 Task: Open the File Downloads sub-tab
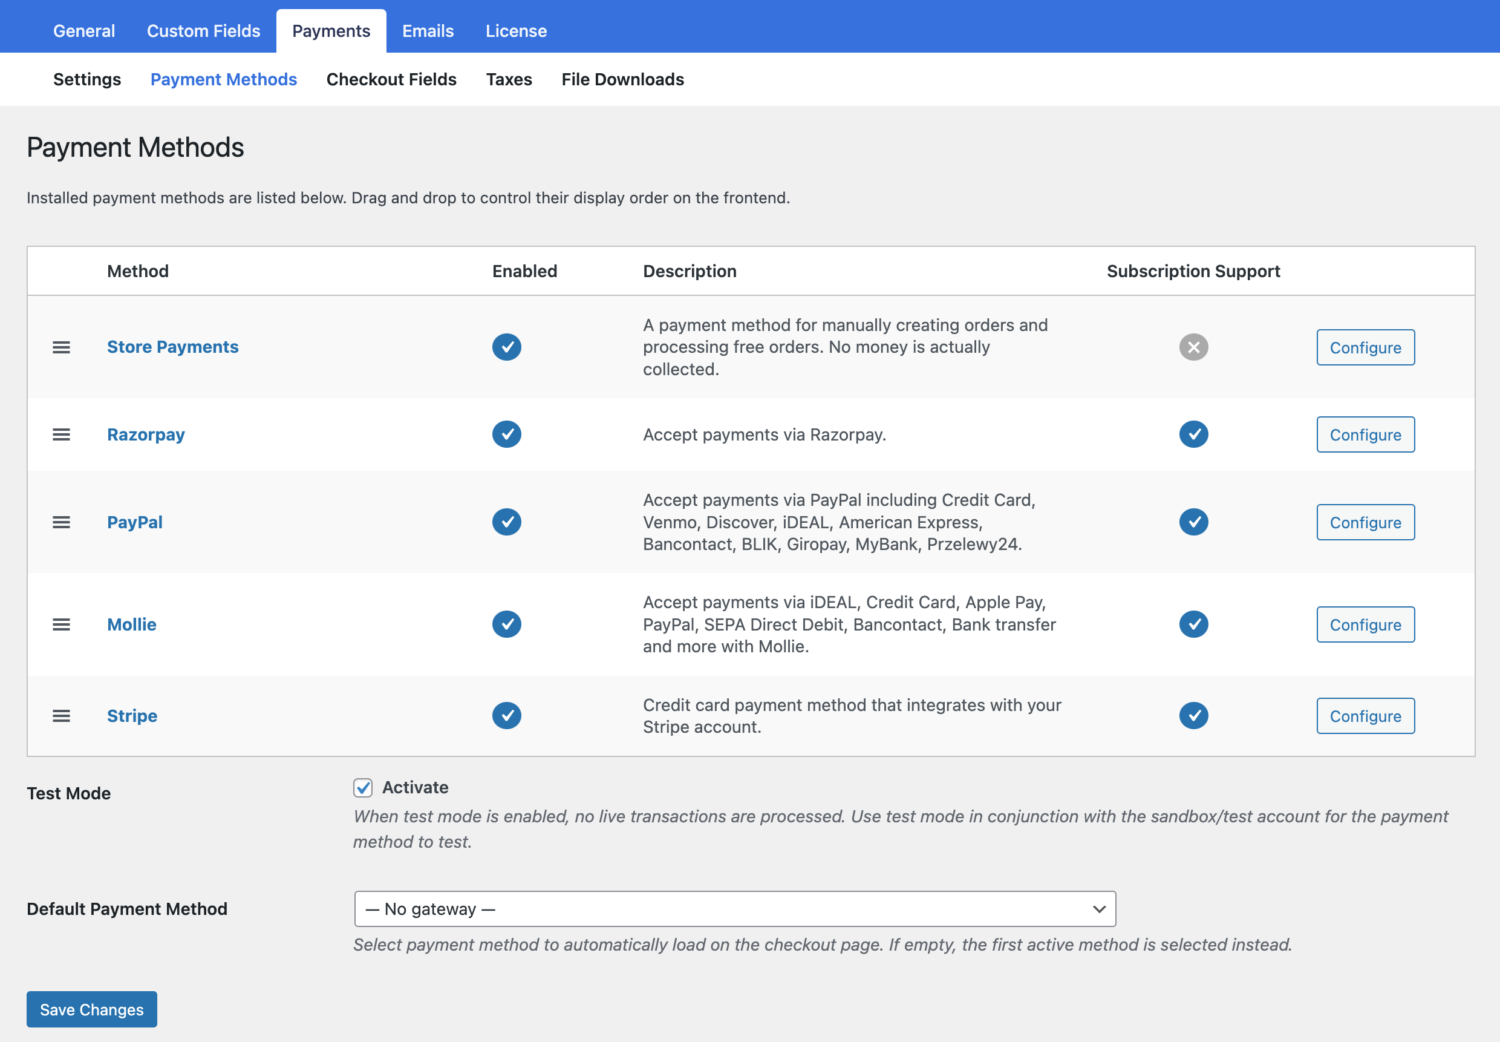(623, 79)
